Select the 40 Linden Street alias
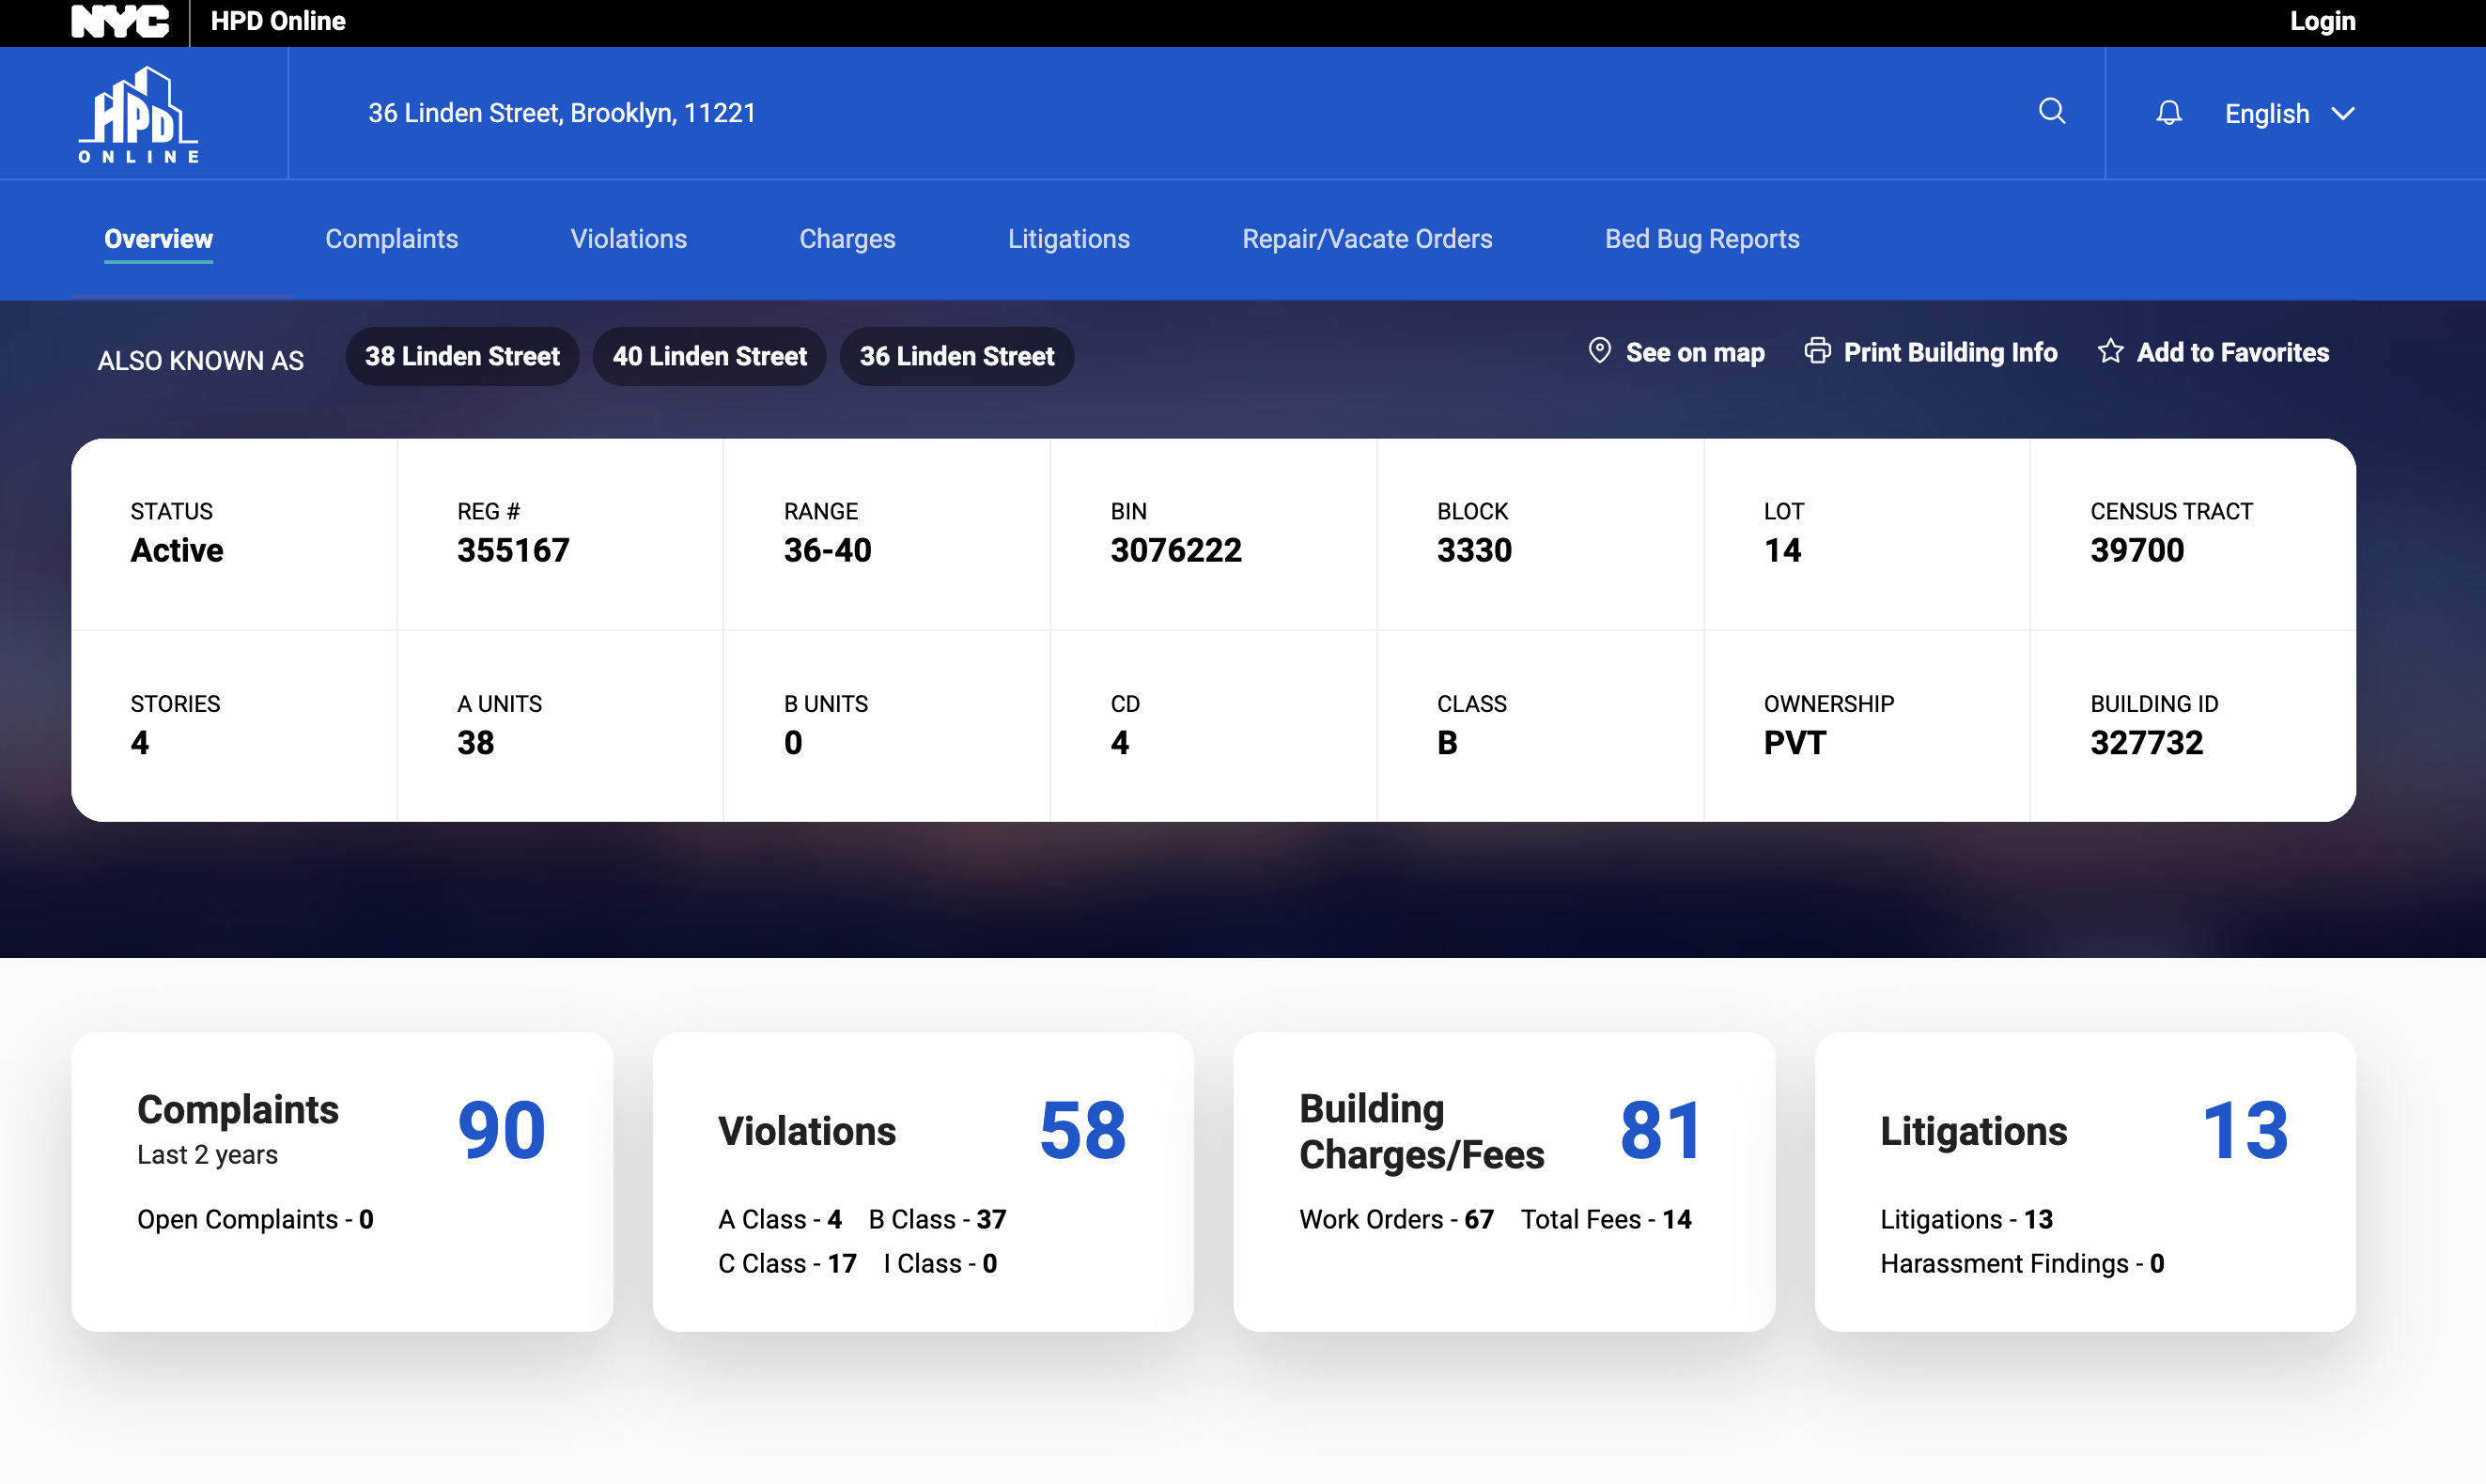Screen dimensions: 2486x1484 pos(709,356)
